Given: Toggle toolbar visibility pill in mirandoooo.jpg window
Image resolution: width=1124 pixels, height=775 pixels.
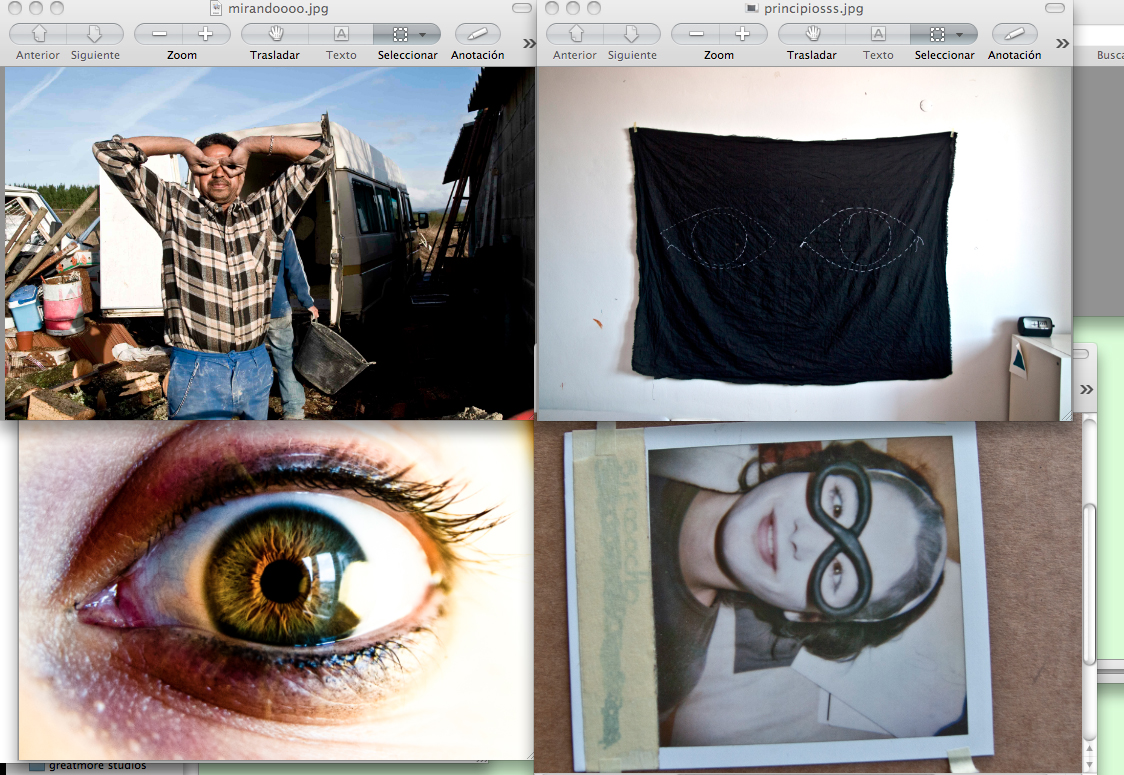Looking at the screenshot, I should click(522, 8).
